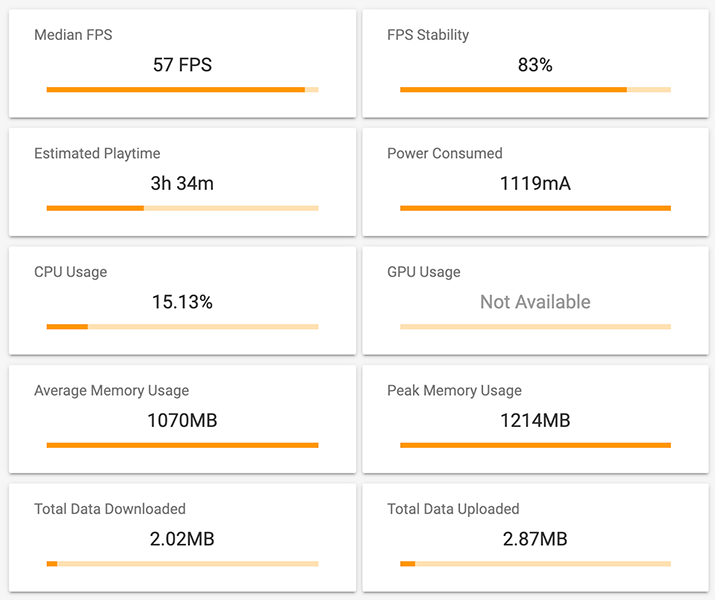Click the CPU Usage progress bar
The image size is (715, 600).
point(182,327)
